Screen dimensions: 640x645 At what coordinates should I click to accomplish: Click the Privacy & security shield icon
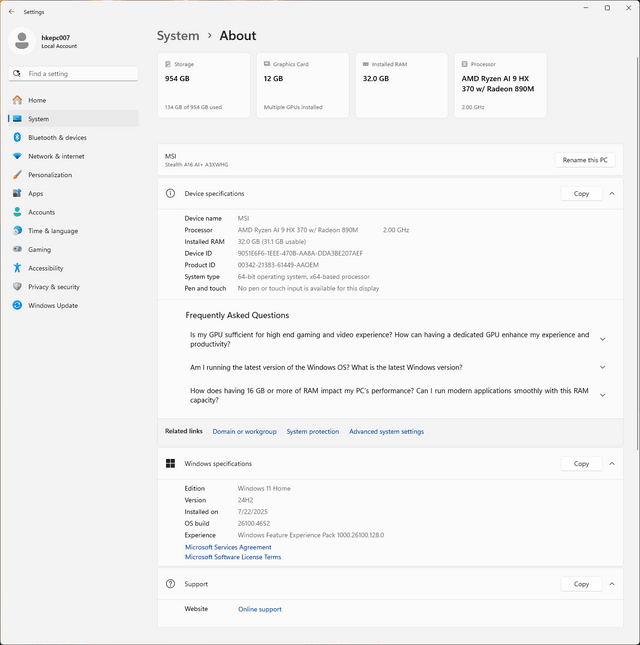click(x=17, y=287)
